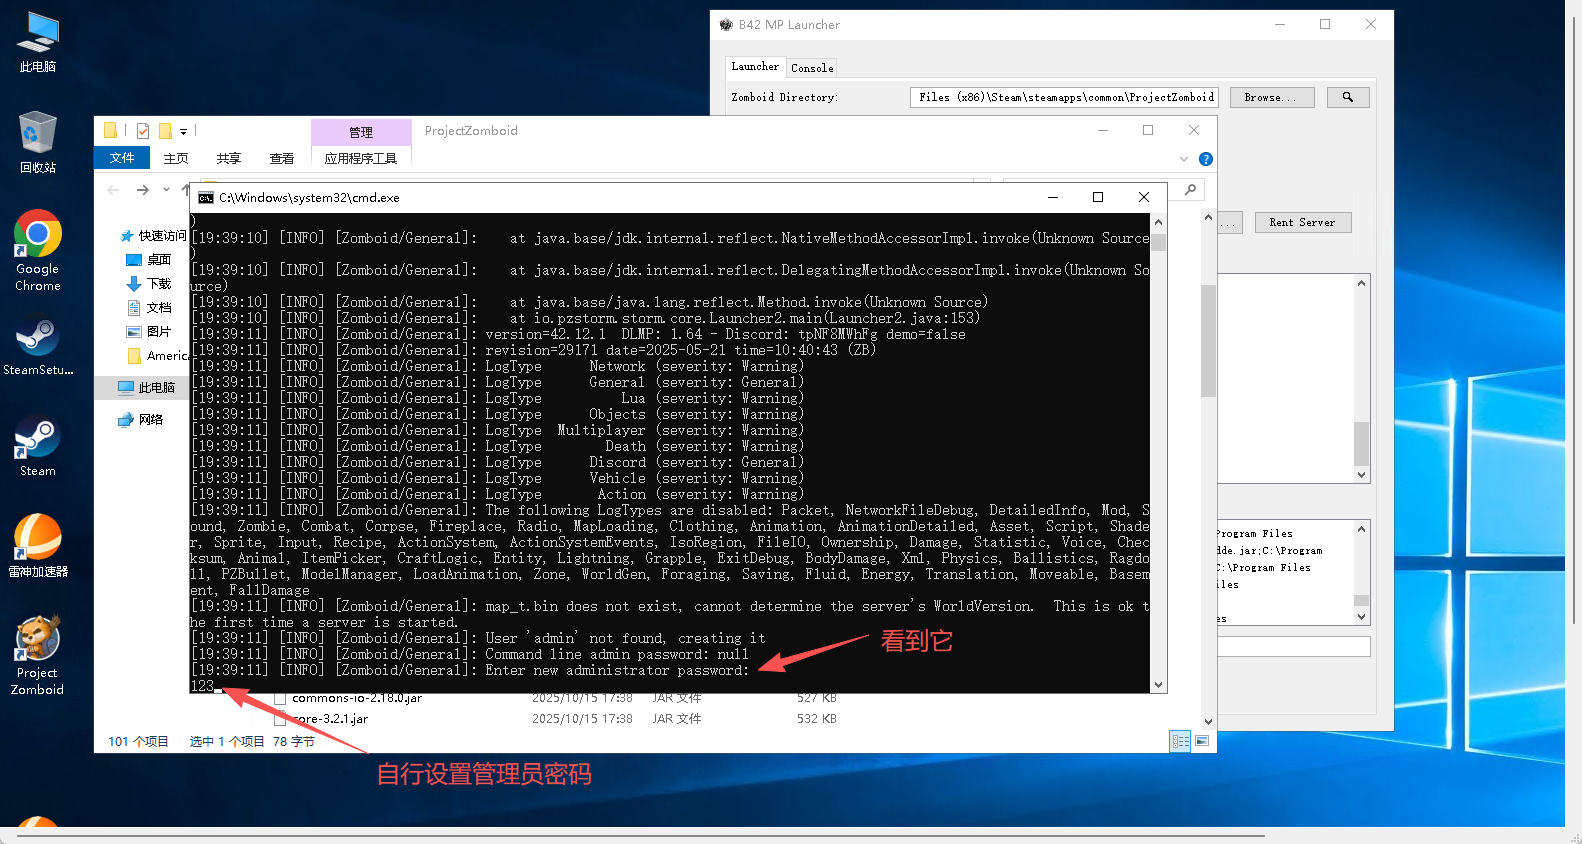Switch to details view in Explorer status bar
The width and height of the screenshot is (1582, 844).
[x=1180, y=741]
